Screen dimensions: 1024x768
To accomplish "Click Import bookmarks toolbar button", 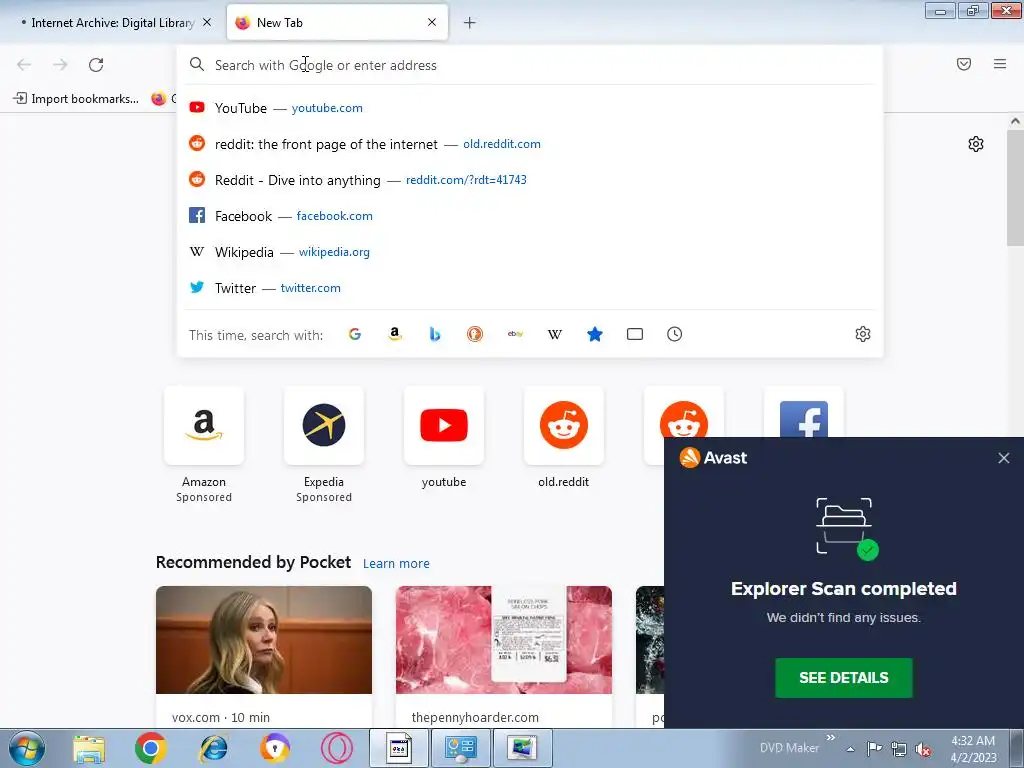I will 76,99.
